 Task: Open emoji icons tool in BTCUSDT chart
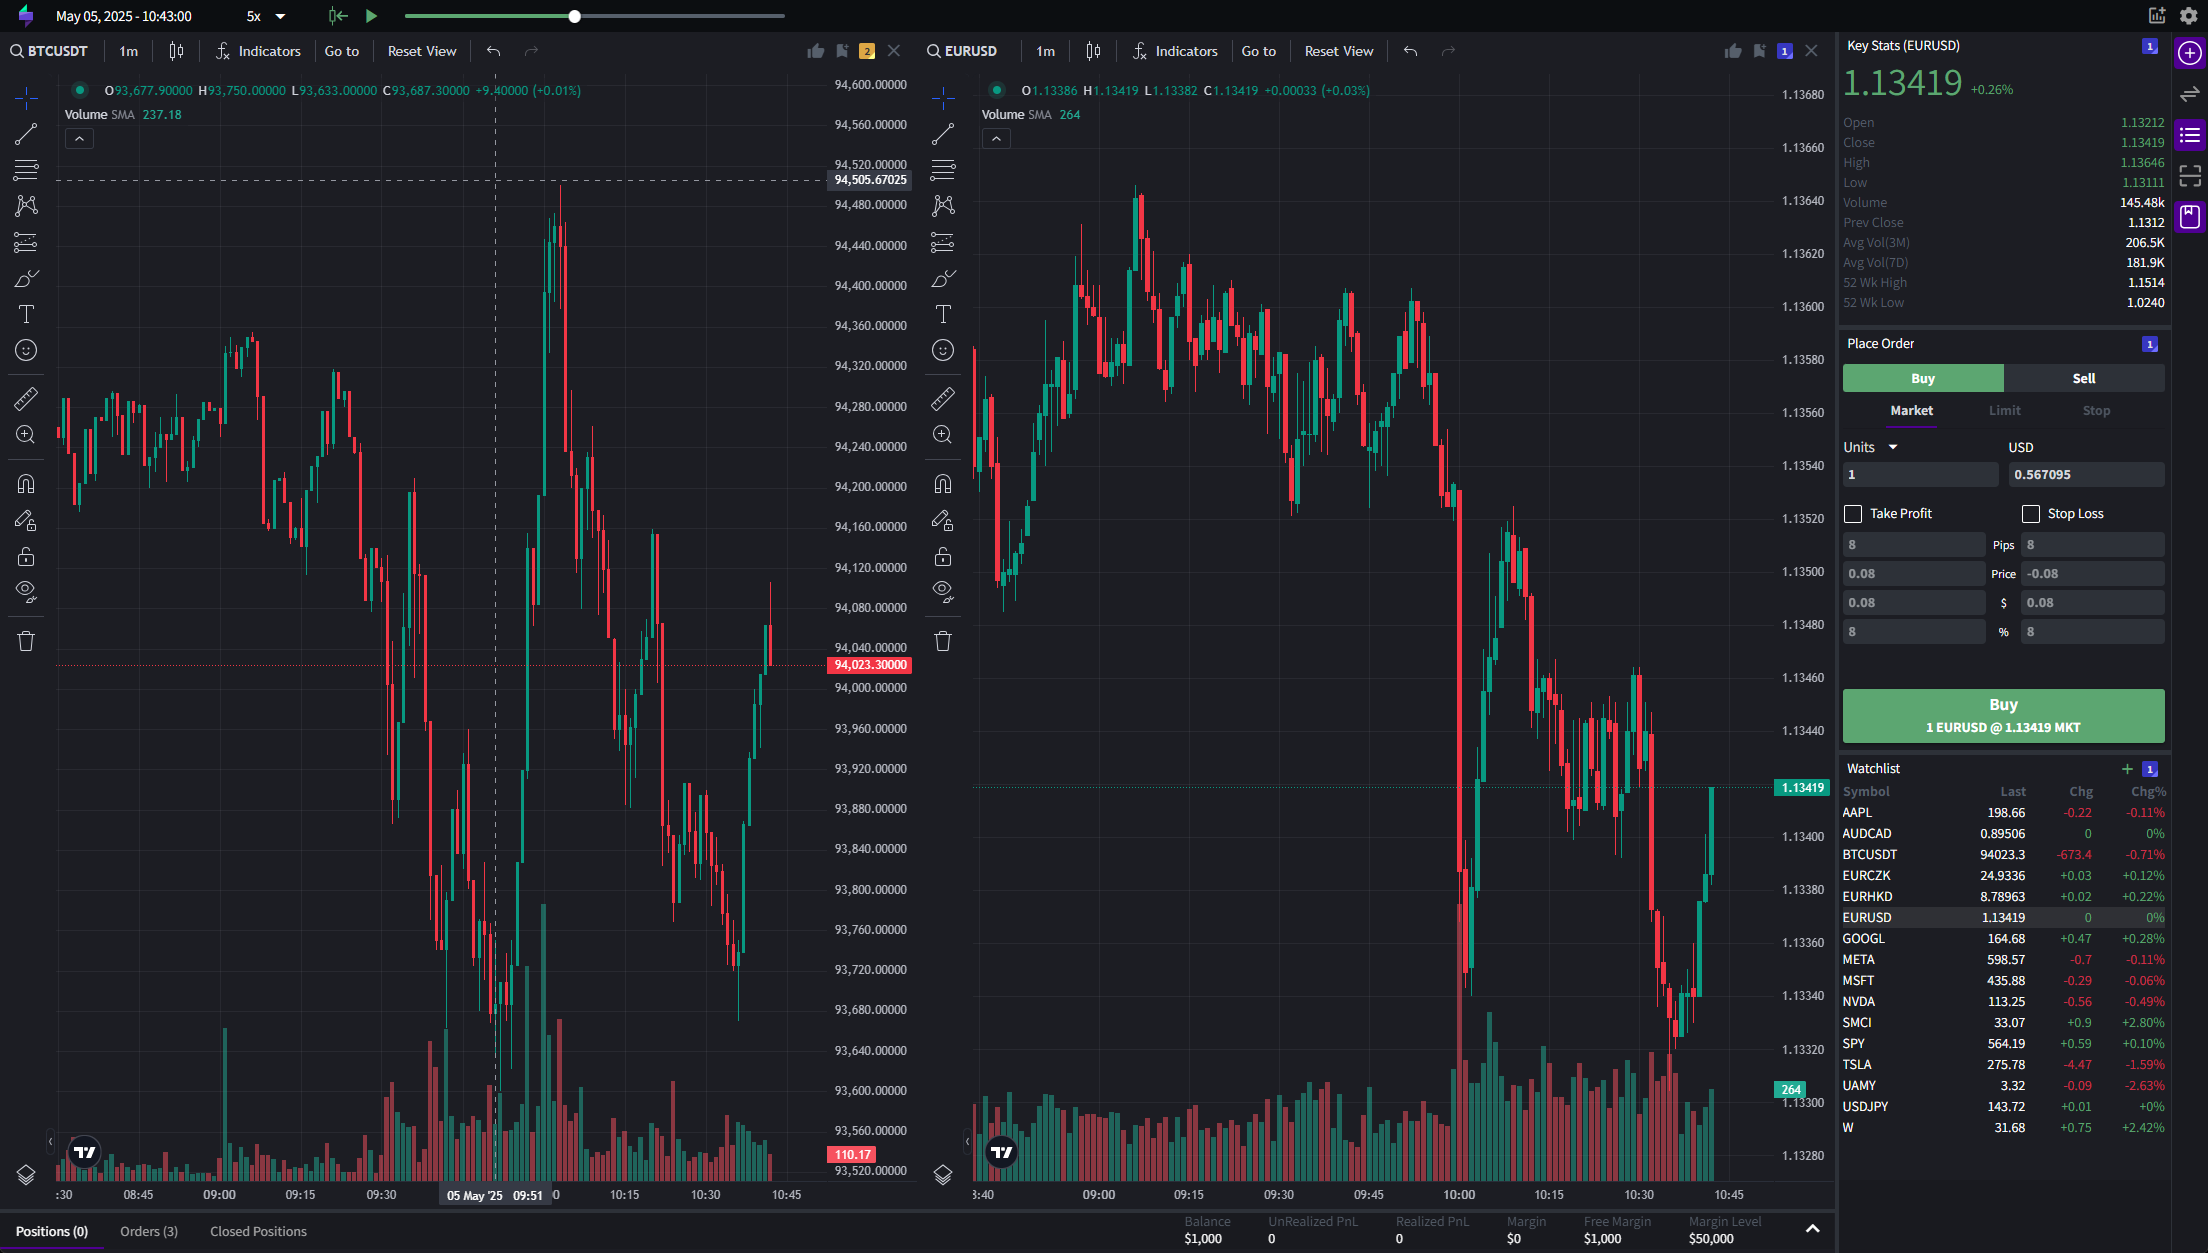pos(26,350)
